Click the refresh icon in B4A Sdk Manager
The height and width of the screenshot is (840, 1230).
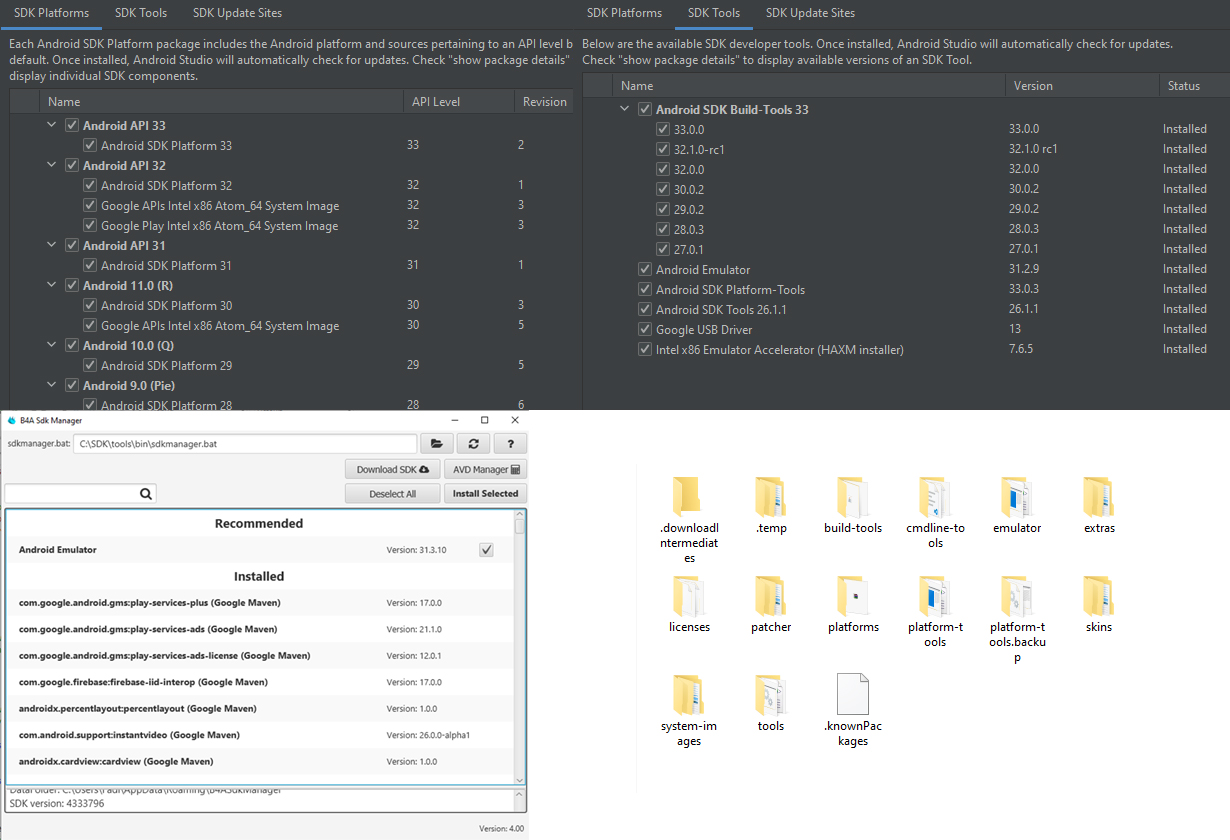tap(473, 443)
